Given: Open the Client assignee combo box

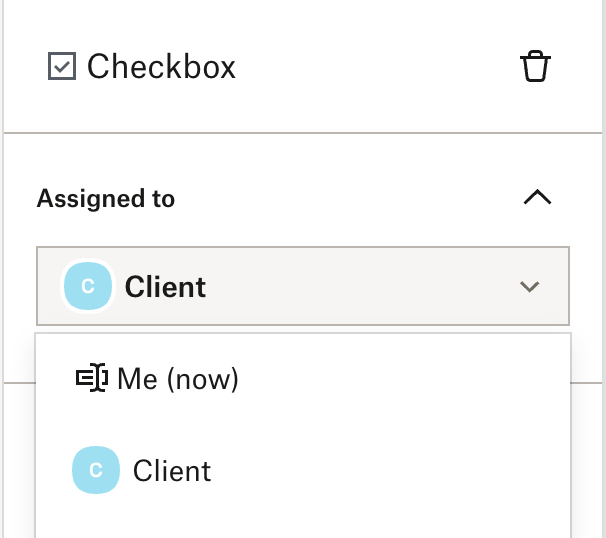Looking at the screenshot, I should [x=303, y=286].
